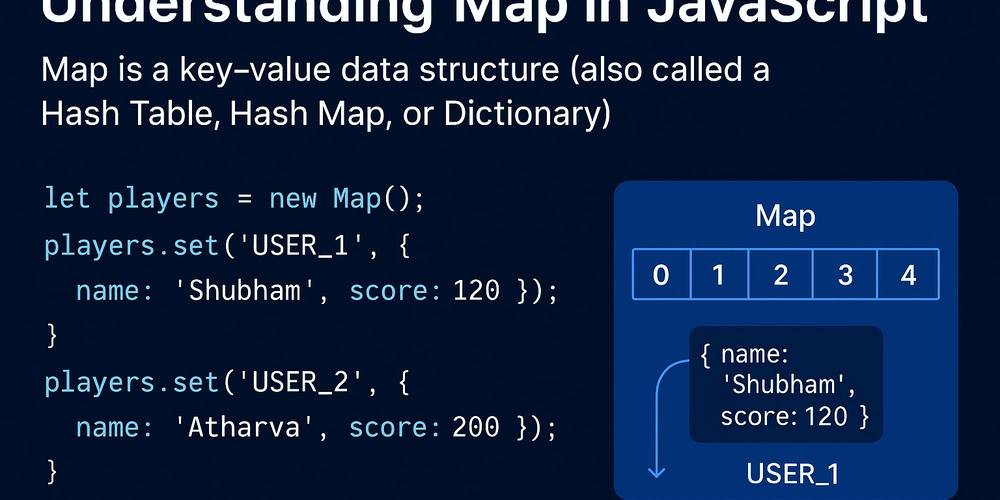Select index cell 4 in the Map diagram
Viewport: 1000px width, 500px height.
pyautogui.click(x=909, y=274)
